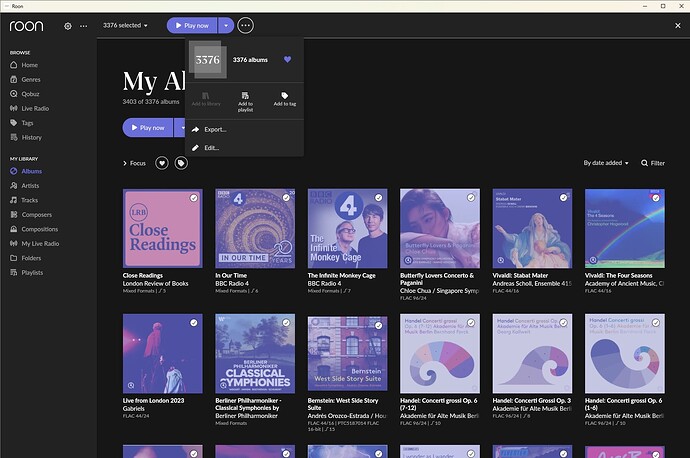The image size is (690, 458).
Task: Open Bernstein West Side Story Suite cover
Action: click(347, 353)
